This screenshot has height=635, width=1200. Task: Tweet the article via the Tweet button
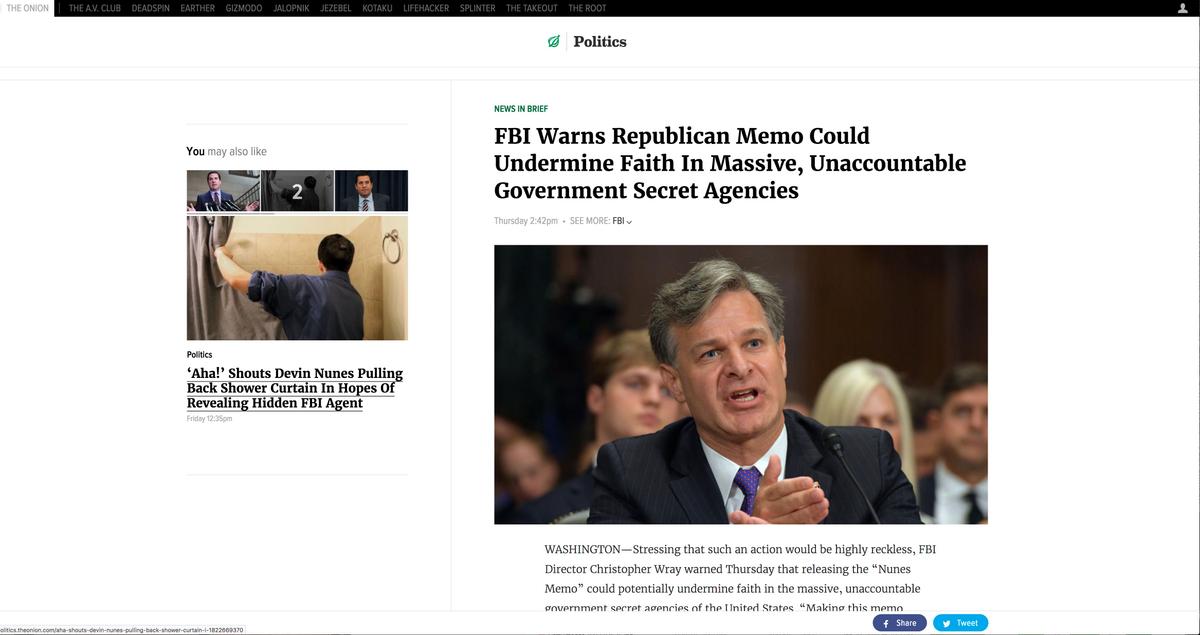[959, 622]
